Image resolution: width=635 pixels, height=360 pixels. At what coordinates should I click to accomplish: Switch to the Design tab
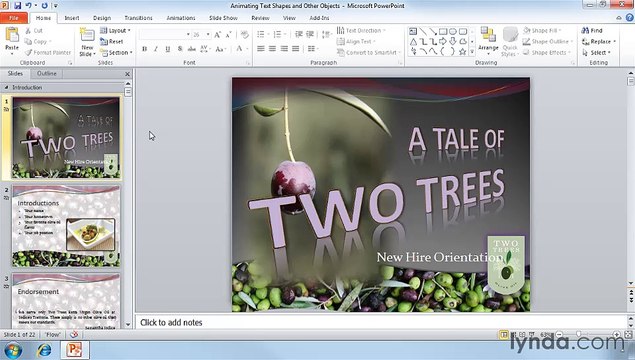pos(102,18)
